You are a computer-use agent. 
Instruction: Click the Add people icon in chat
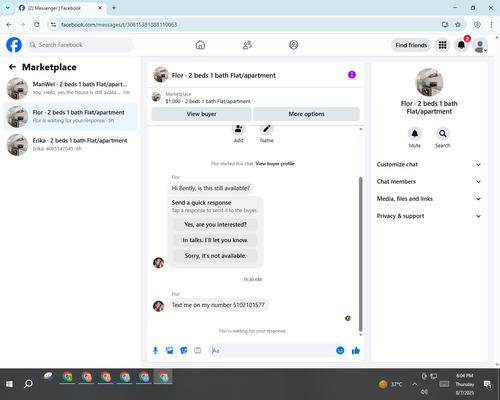point(239,129)
